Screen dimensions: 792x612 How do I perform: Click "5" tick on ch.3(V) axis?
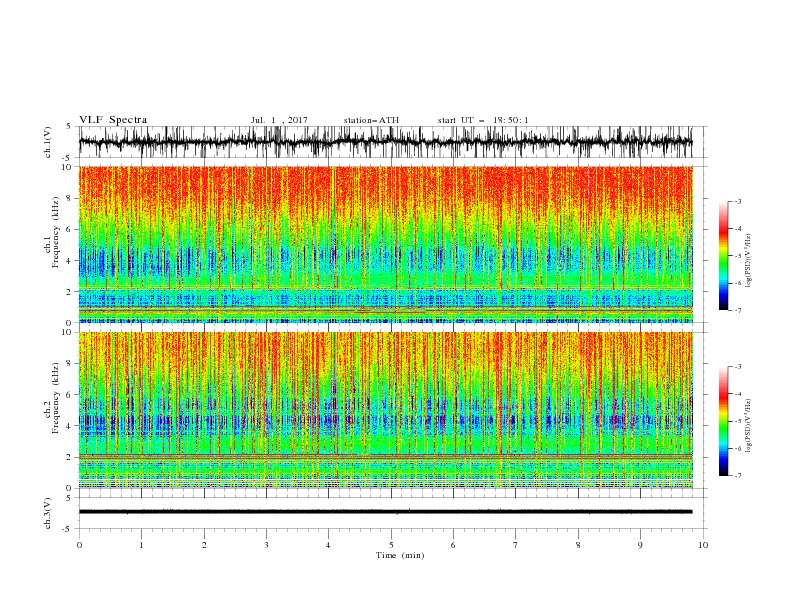(x=69, y=498)
